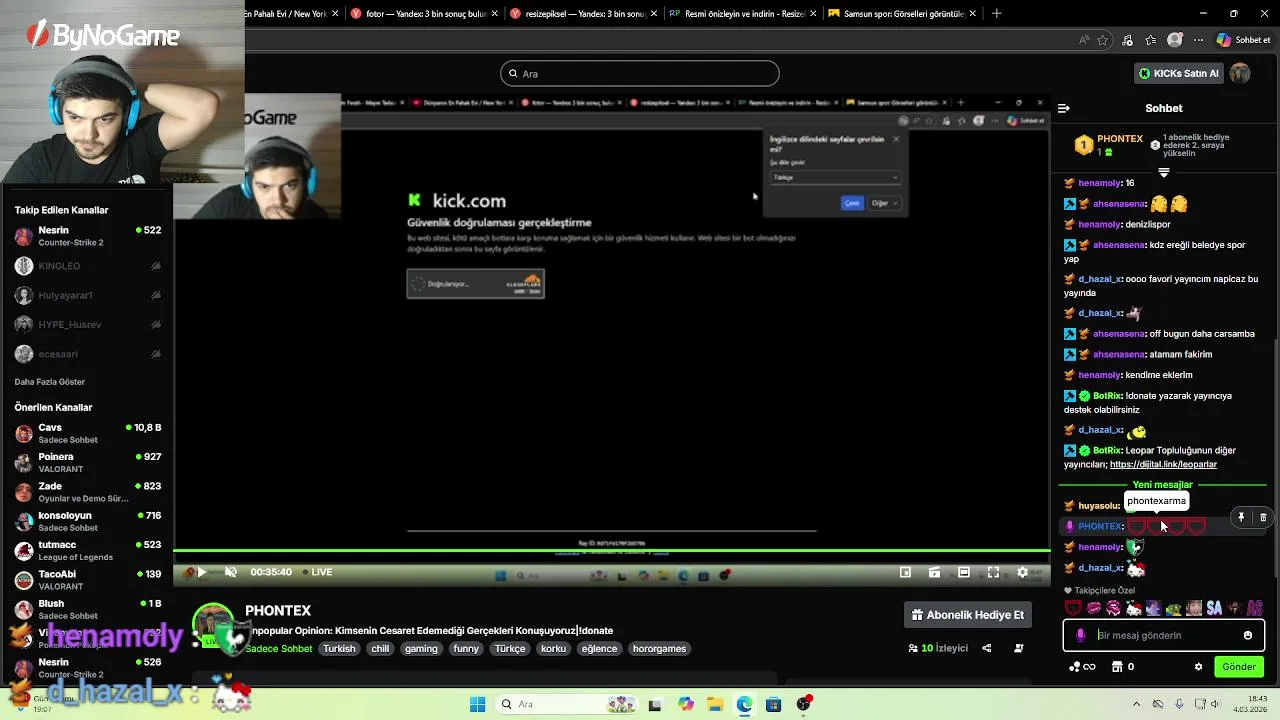The image size is (1280, 720).
Task: Open tutmacc League of Legends channel
Action: click(x=88, y=551)
